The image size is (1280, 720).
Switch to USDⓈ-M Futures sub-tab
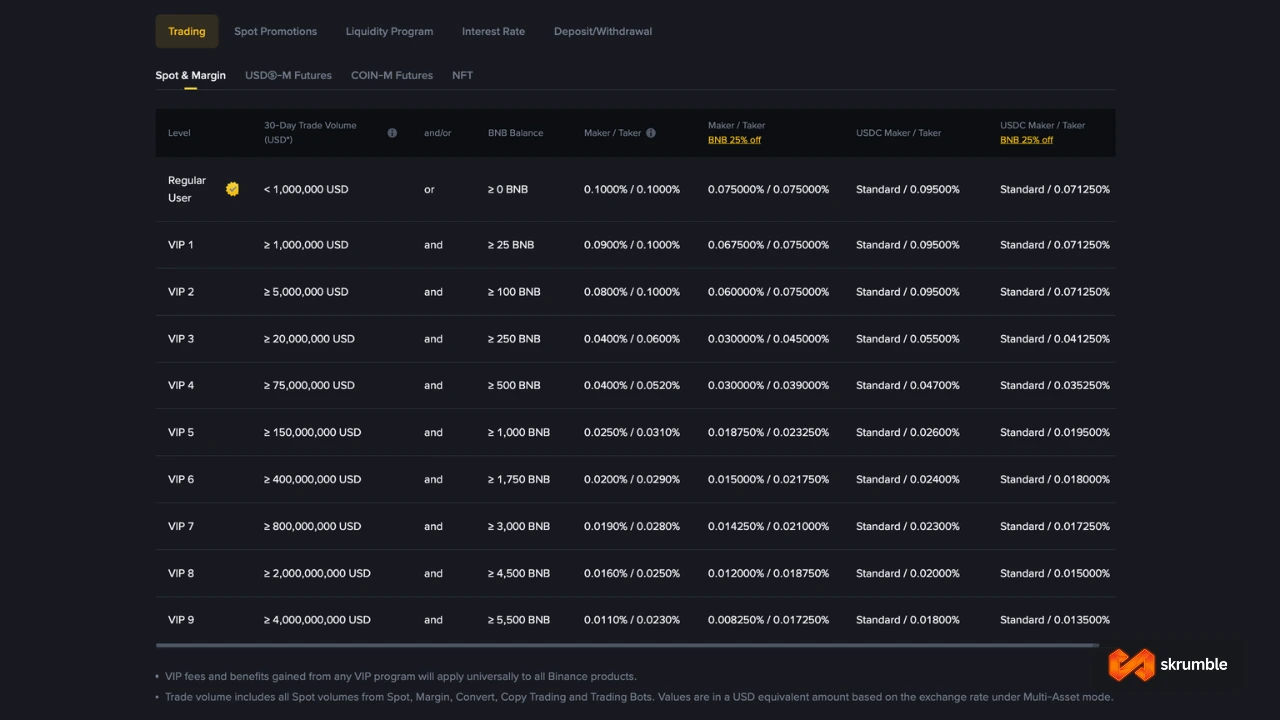pyautogui.click(x=288, y=75)
